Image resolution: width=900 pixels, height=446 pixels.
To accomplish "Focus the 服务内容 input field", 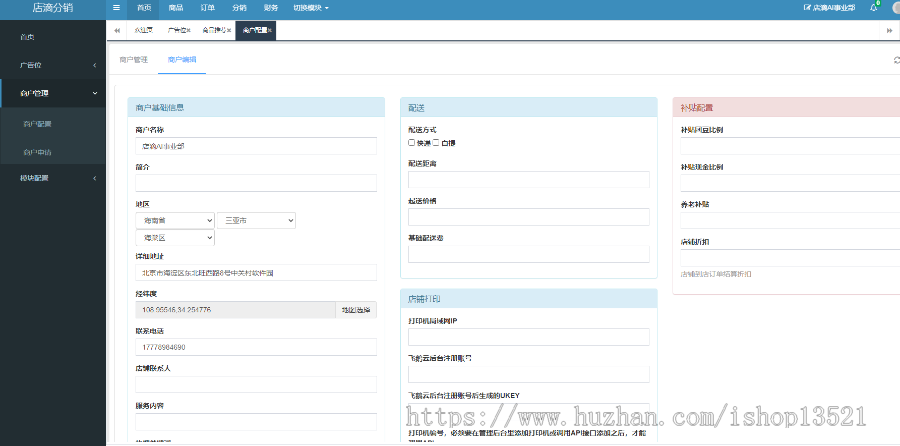I will click(256, 422).
